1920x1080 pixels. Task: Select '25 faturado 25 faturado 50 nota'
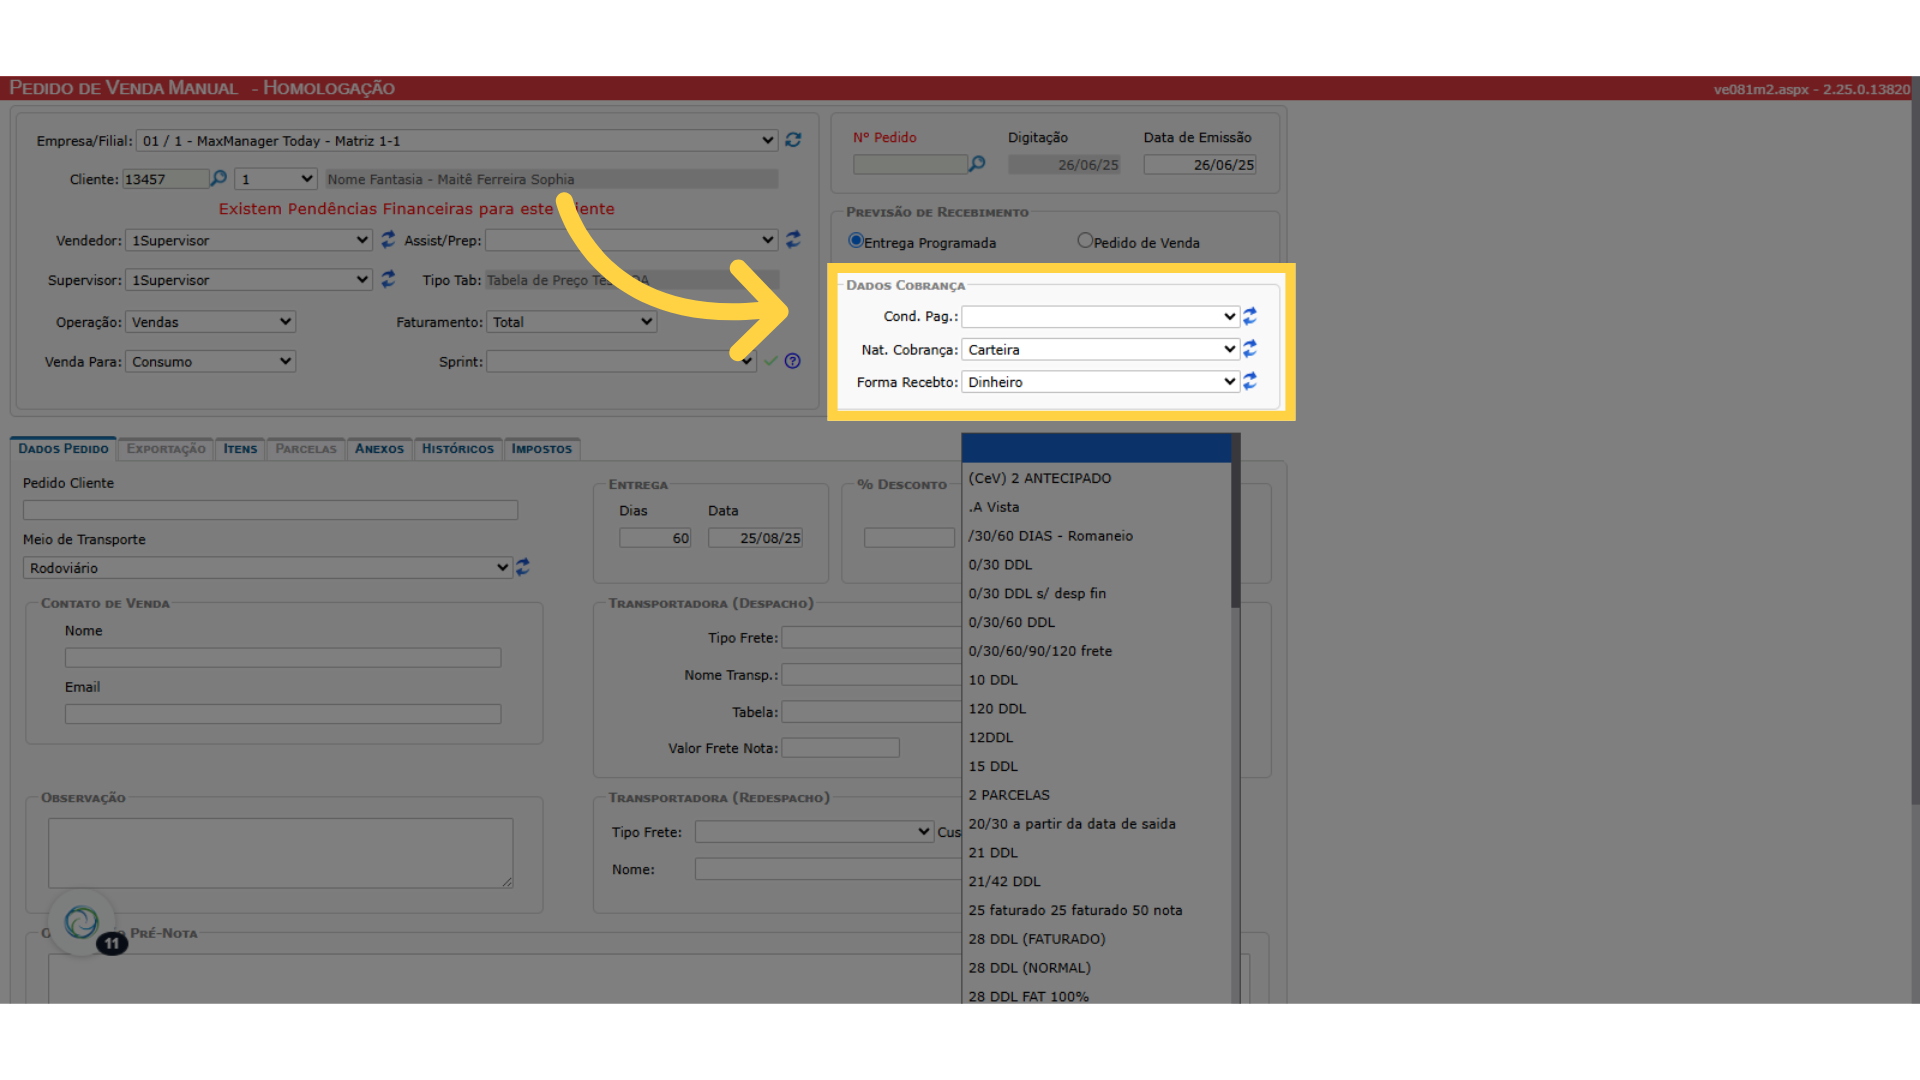point(1096,910)
